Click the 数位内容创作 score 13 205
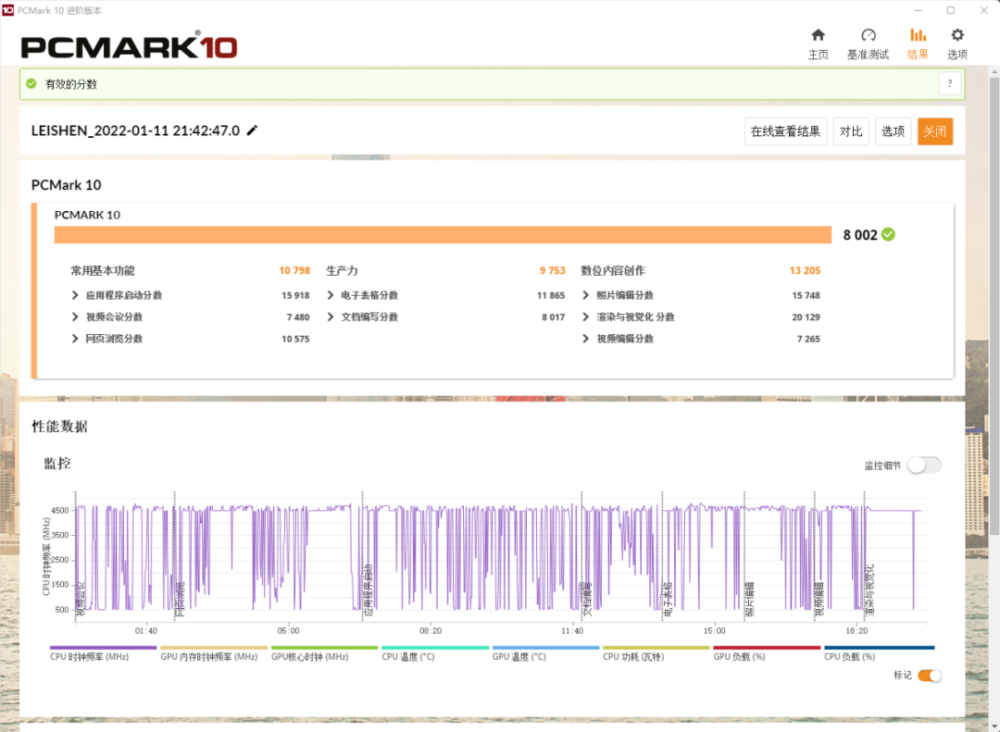Screen dimensions: 1000x732 805,270
